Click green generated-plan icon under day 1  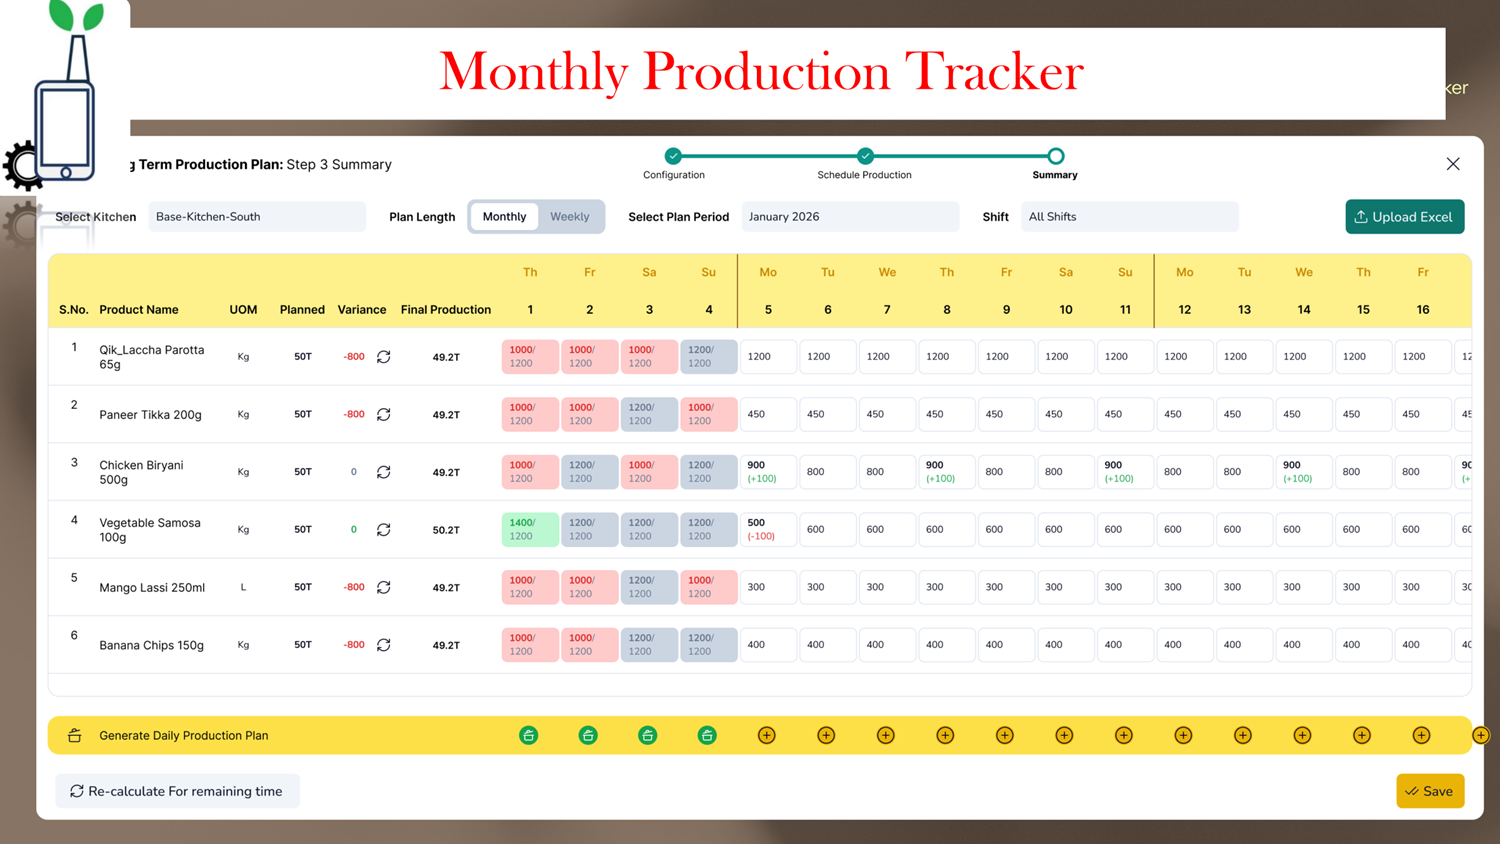pyautogui.click(x=529, y=736)
